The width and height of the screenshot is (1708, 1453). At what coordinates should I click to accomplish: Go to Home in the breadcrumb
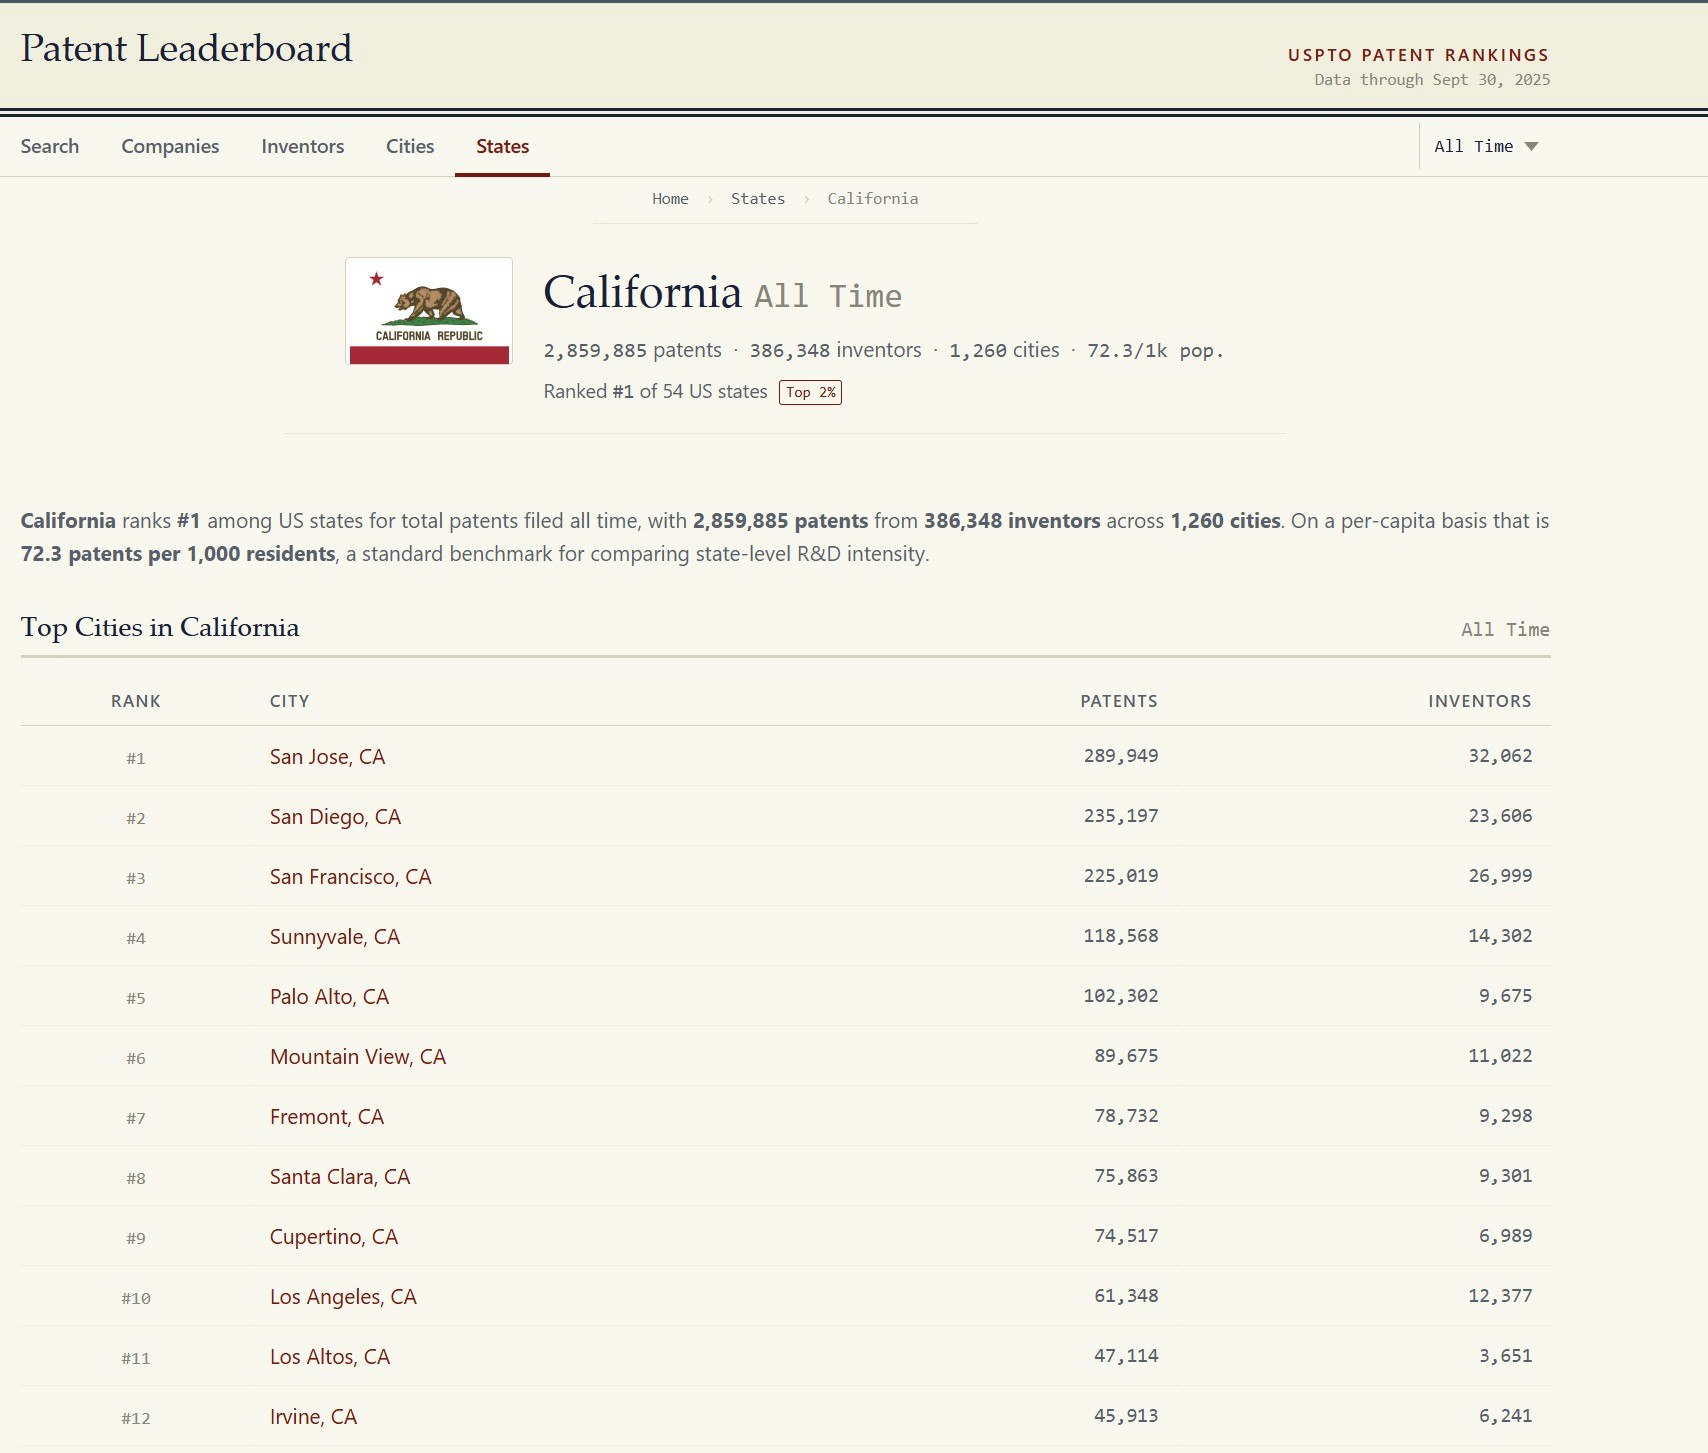[x=670, y=198]
